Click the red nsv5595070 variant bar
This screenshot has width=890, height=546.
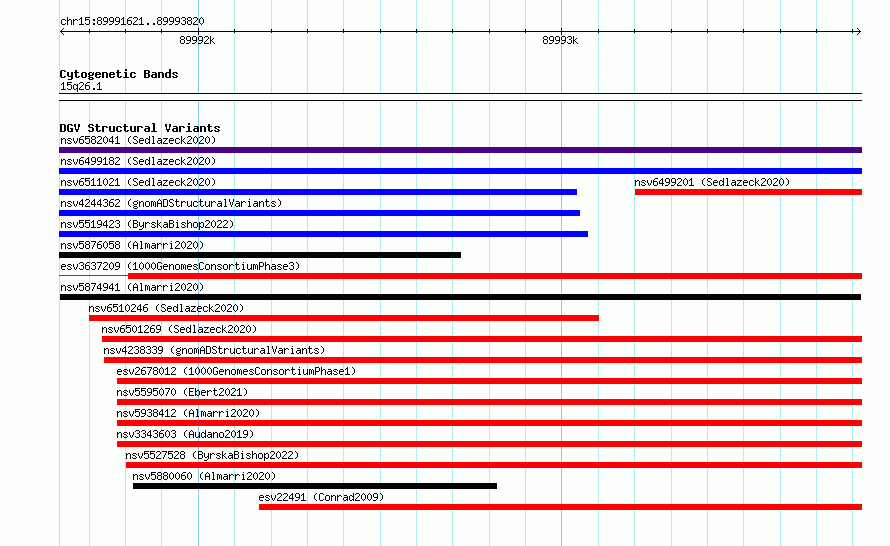[489, 402]
